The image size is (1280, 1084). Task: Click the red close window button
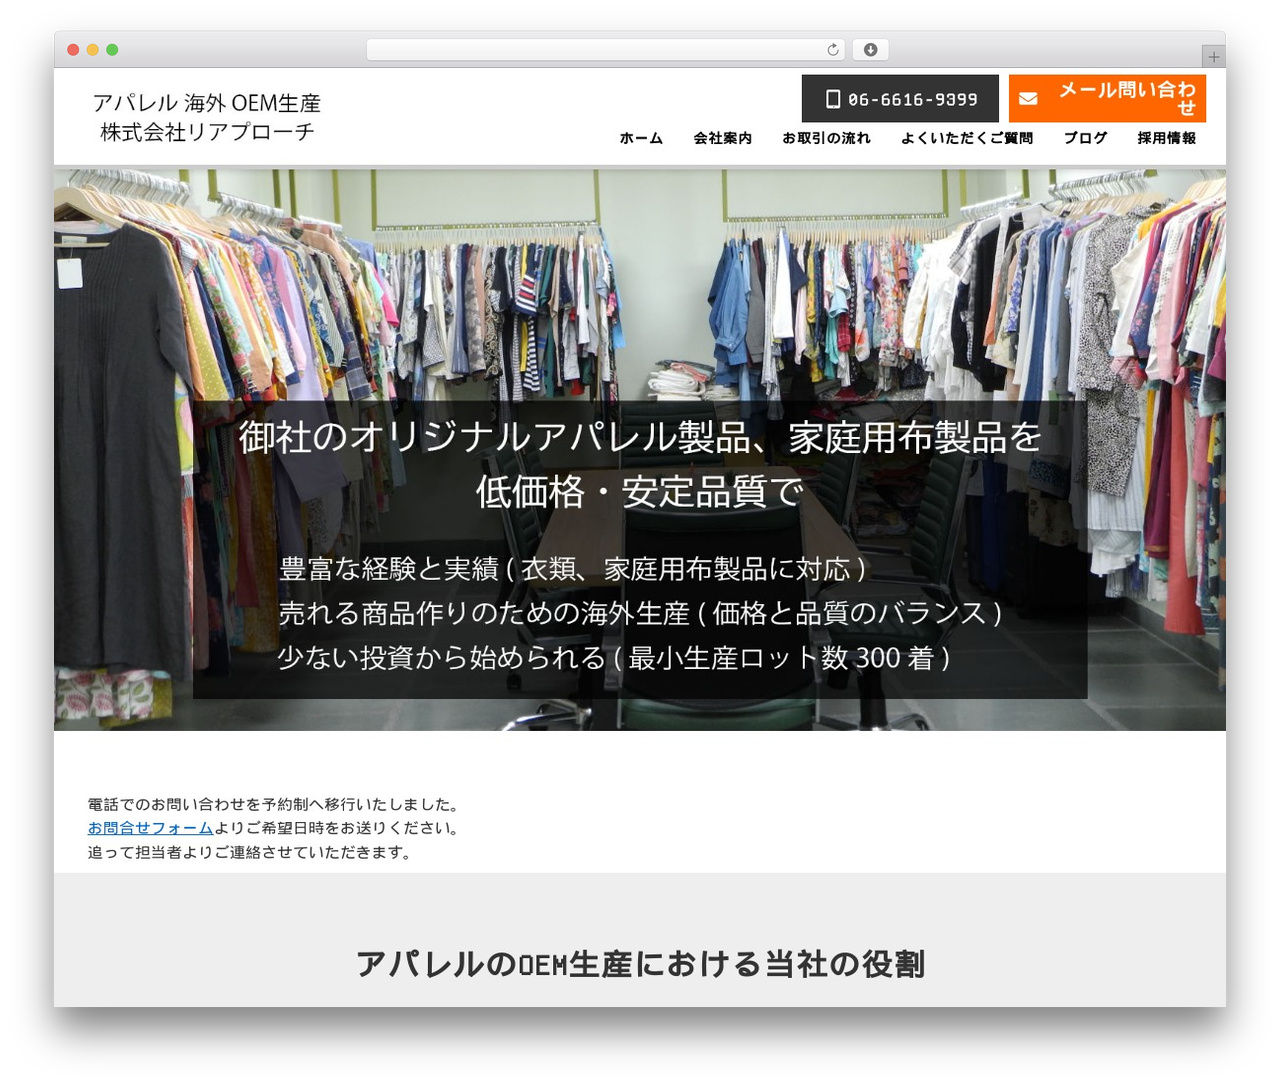point(73,50)
